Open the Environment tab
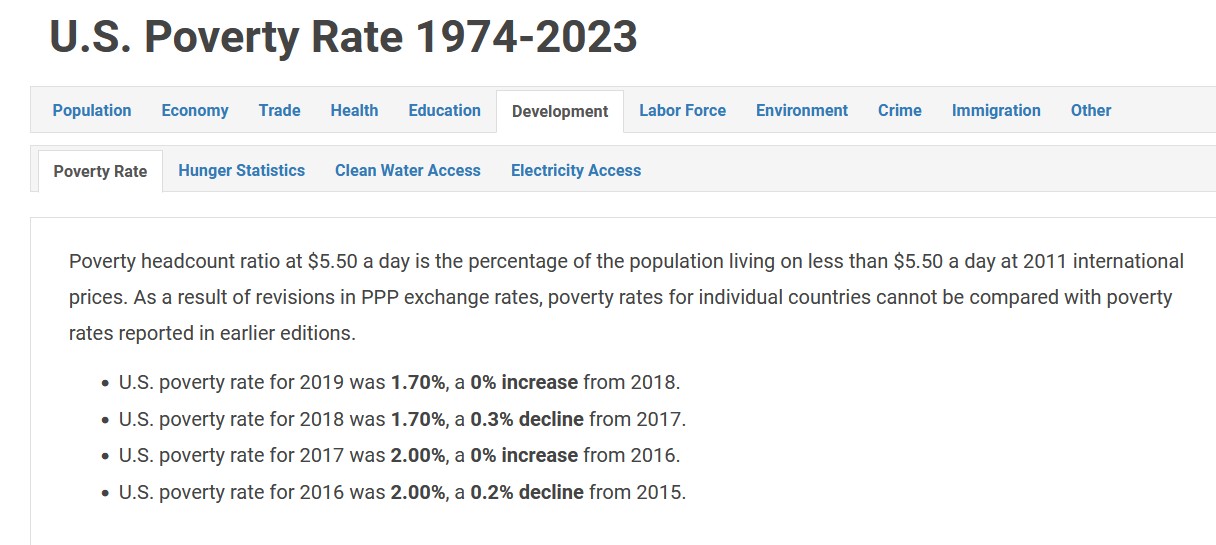This screenshot has width=1216, height=545. point(802,110)
